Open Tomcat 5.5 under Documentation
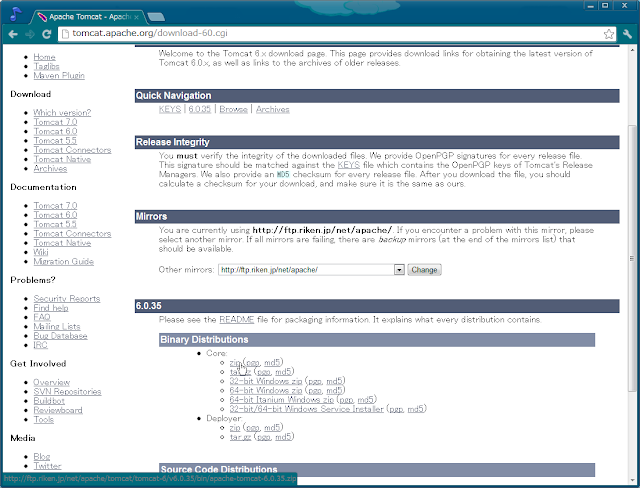The width and height of the screenshot is (640, 488). 55,224
